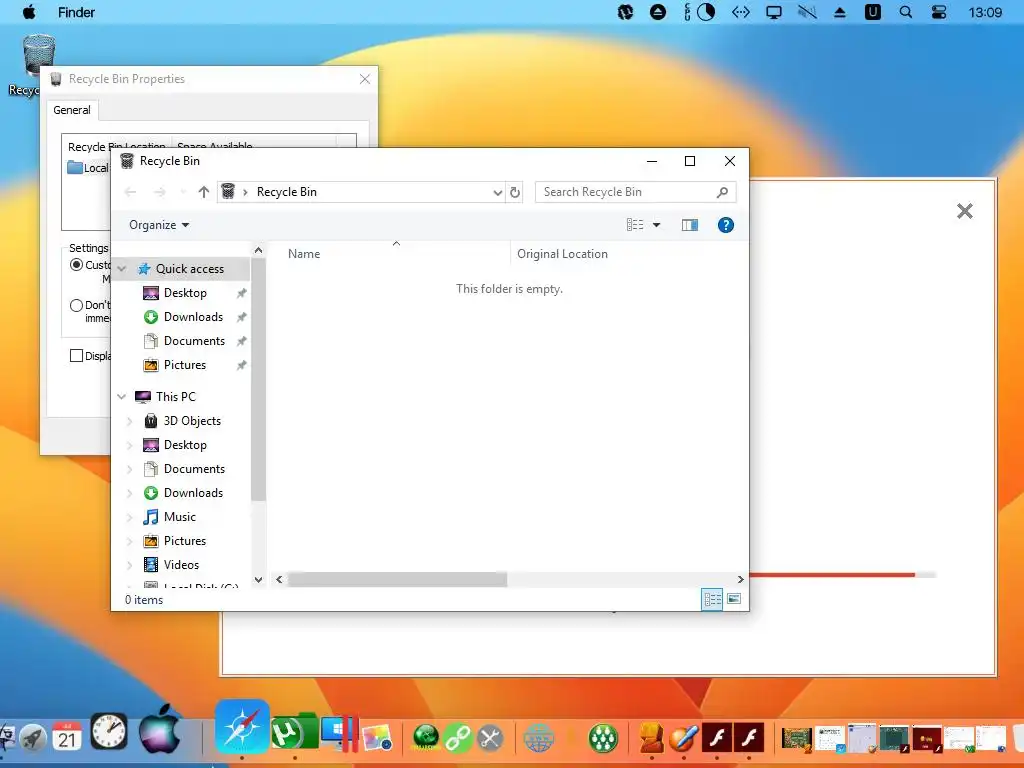Expand 3D Objects under This PC
Image resolution: width=1024 pixels, height=768 pixels.
click(x=129, y=421)
